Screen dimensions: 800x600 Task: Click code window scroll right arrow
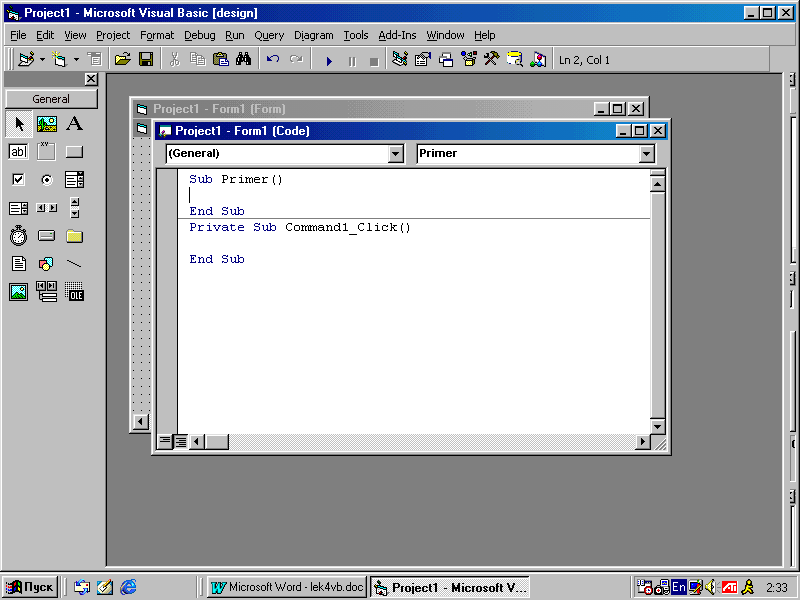point(643,441)
